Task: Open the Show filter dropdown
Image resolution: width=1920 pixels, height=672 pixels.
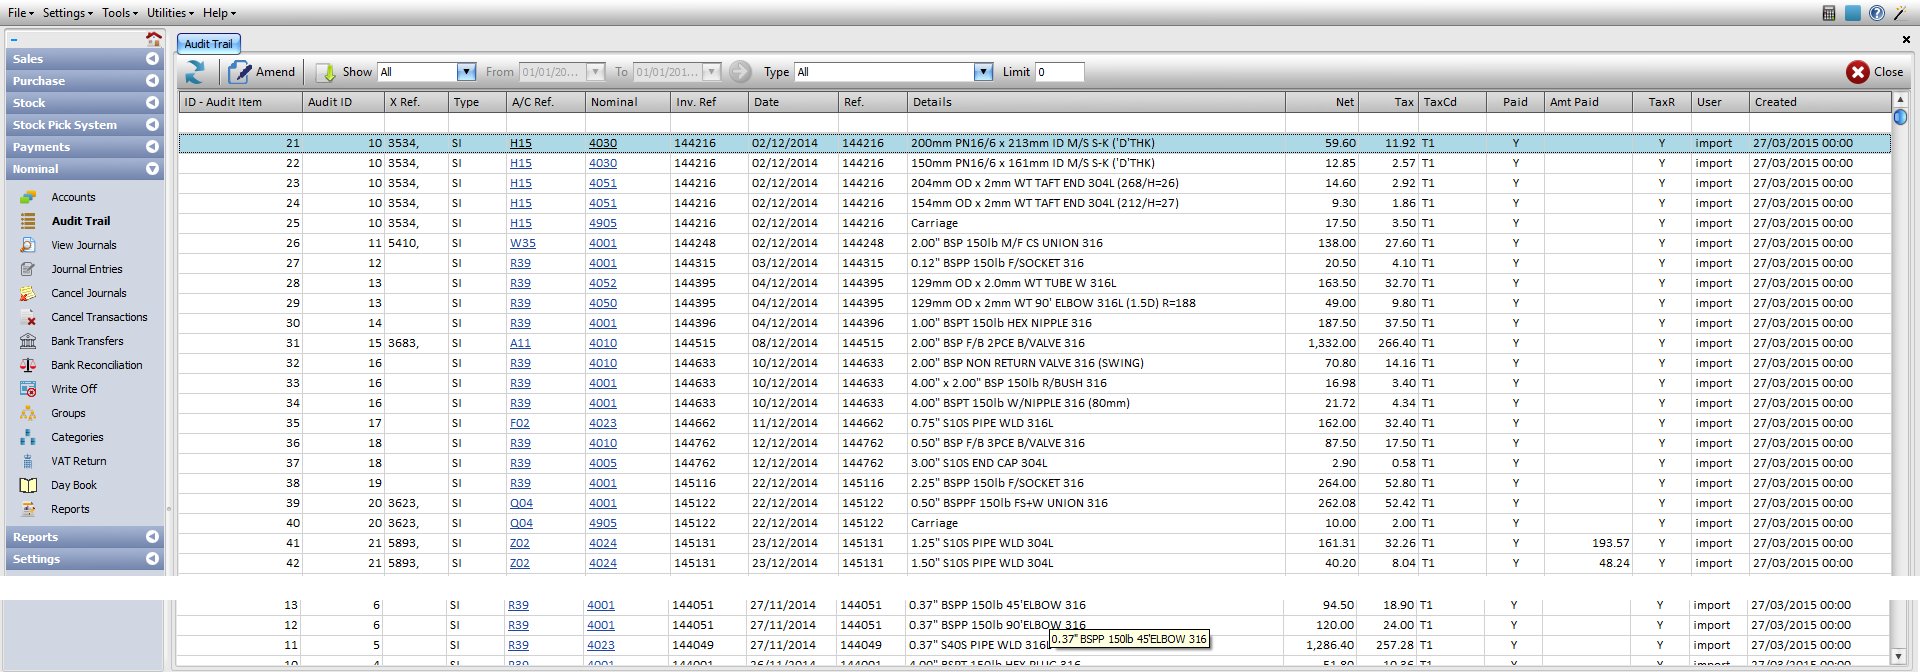Action: (x=466, y=72)
